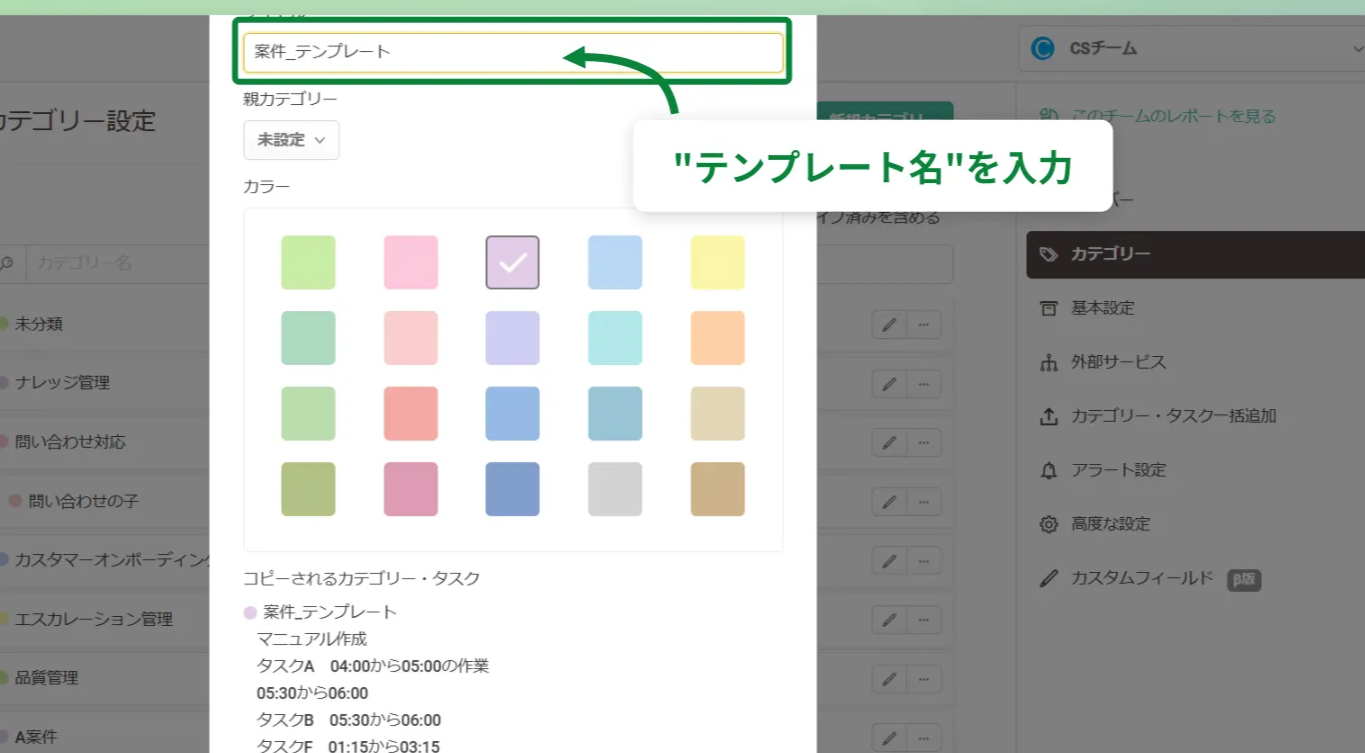The image size is (1365, 753).
Task: Open カテゴリー・タスク一括追加 via its upload icon
Action: coord(1049,415)
